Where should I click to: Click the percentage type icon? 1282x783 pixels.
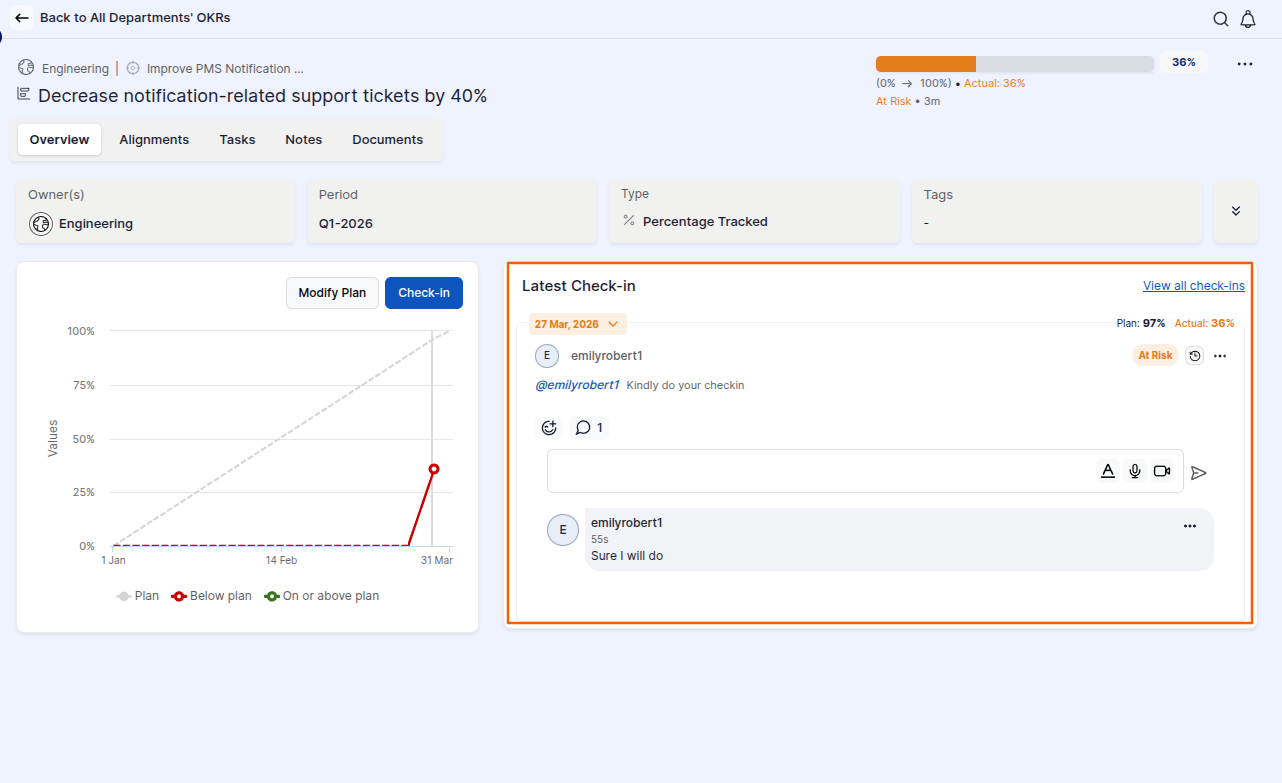[x=629, y=221]
